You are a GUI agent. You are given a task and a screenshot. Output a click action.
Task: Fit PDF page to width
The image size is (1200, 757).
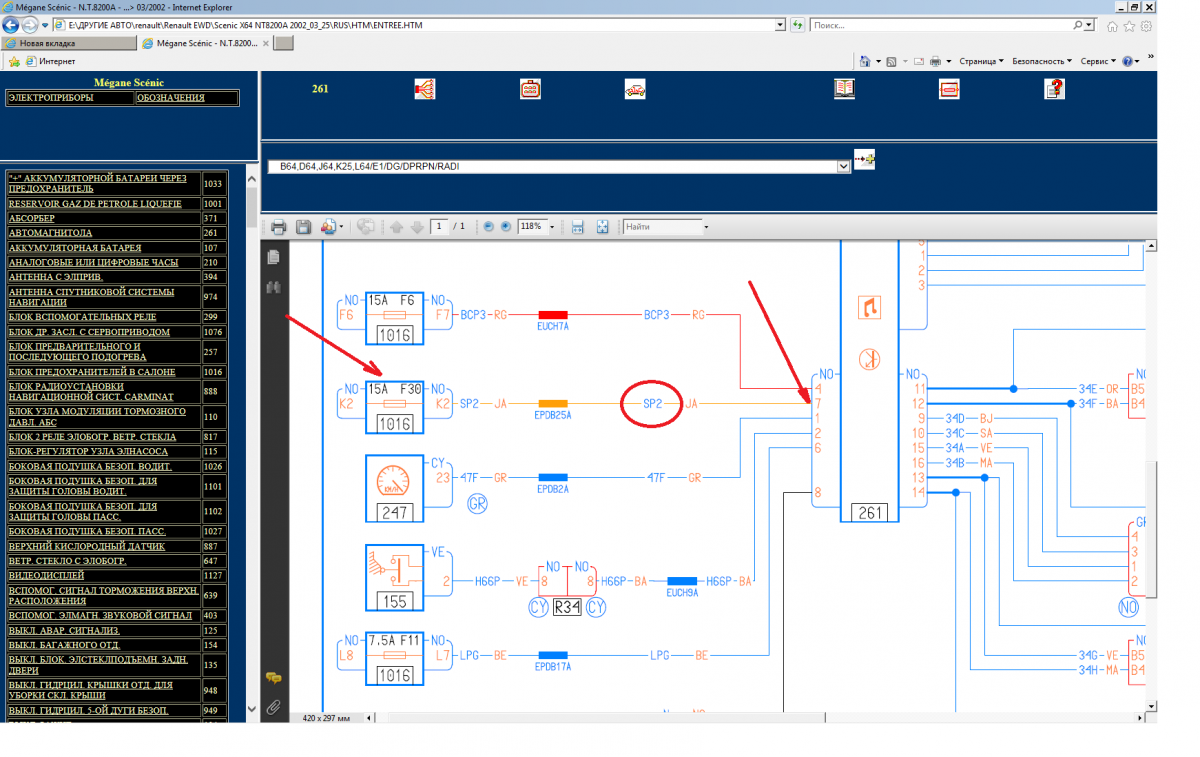(577, 227)
